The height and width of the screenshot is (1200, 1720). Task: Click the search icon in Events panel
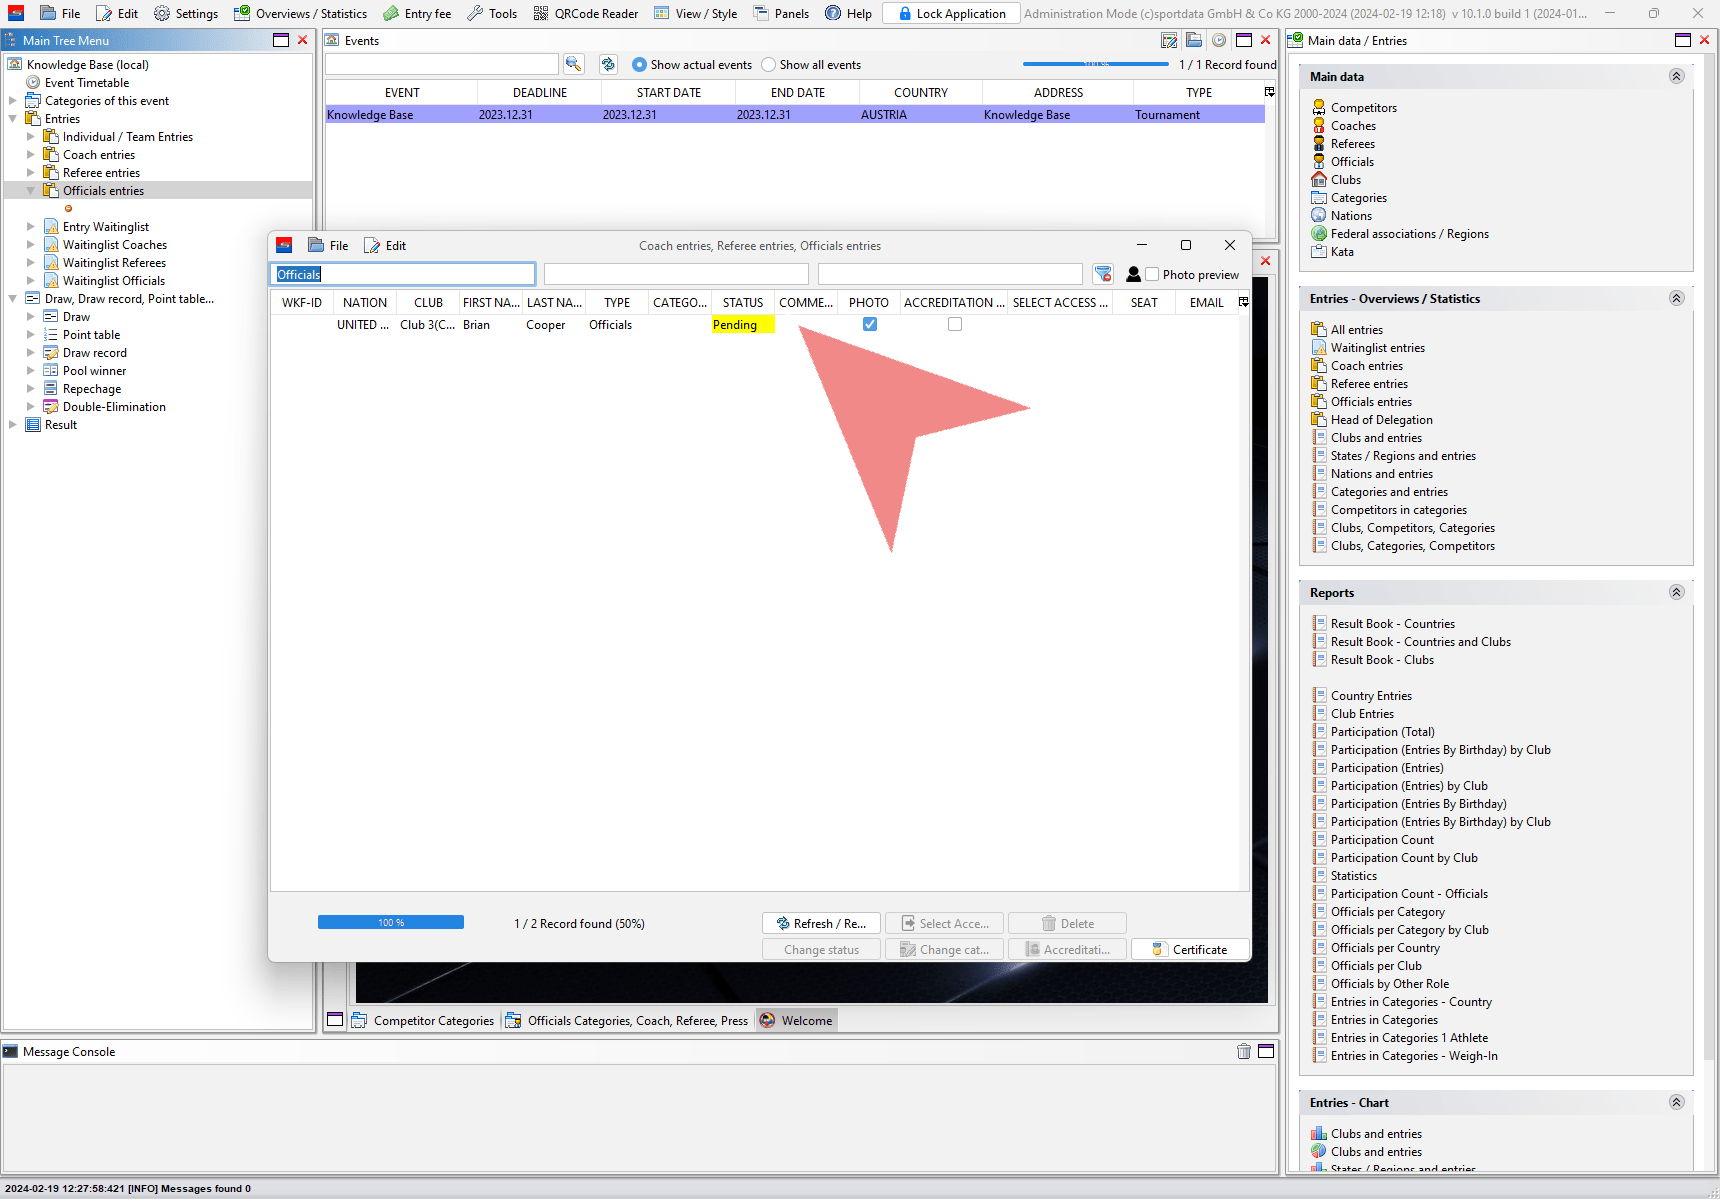point(573,64)
